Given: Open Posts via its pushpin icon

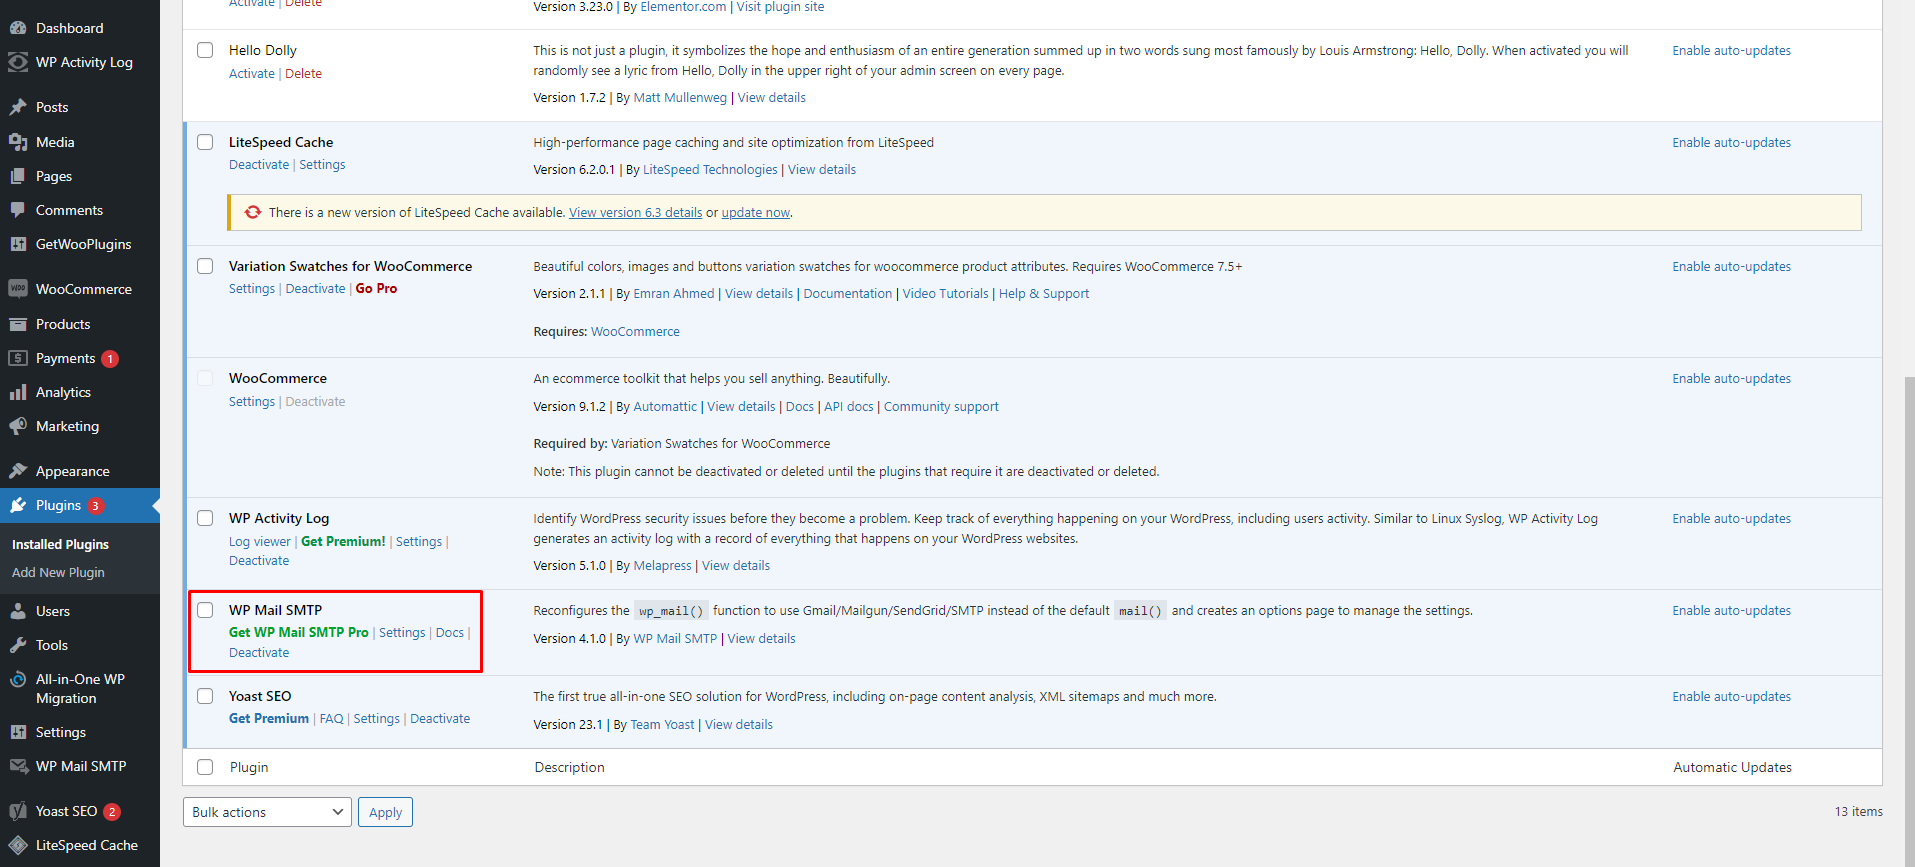Looking at the screenshot, I should 18,107.
